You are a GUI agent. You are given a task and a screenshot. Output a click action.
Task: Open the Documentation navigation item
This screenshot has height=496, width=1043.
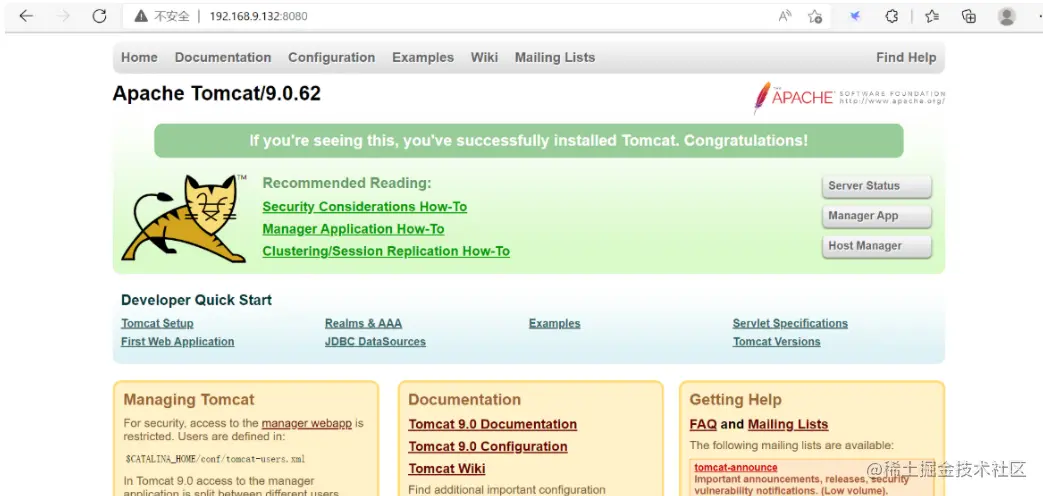[x=223, y=57]
